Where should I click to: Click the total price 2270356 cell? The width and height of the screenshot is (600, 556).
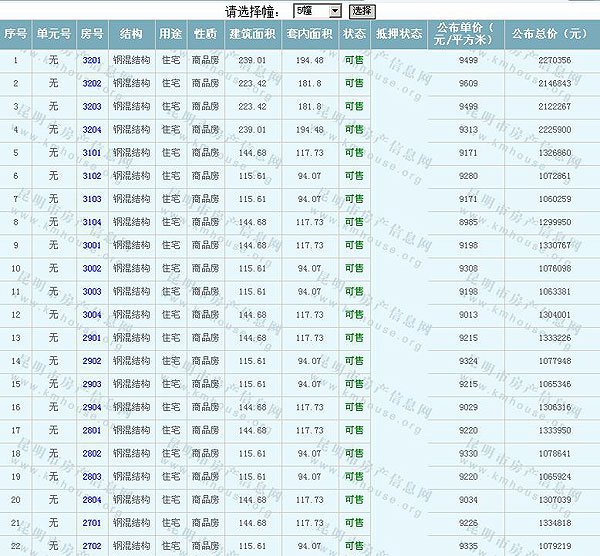553,60
